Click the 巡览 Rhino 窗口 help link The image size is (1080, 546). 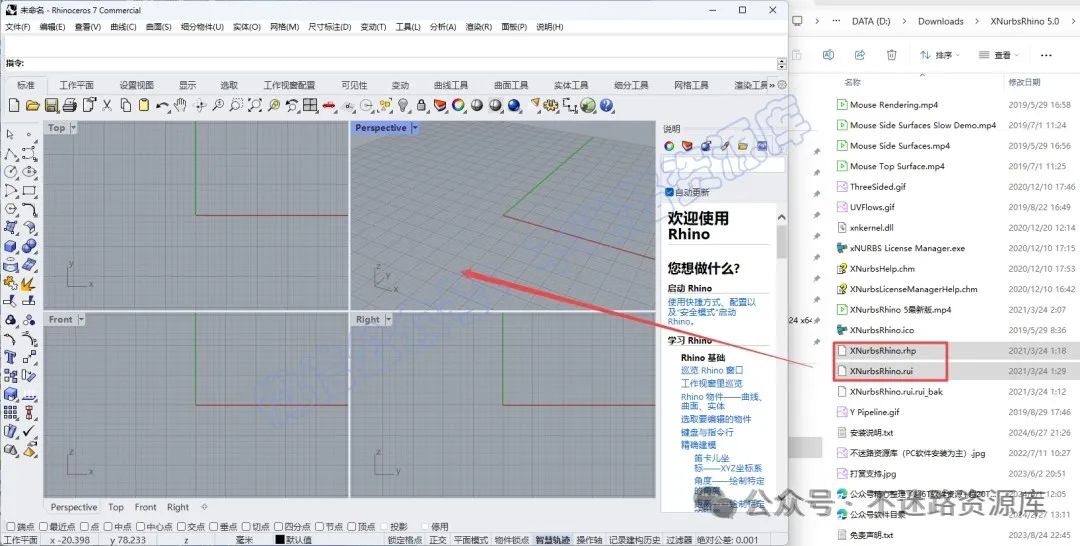pyautogui.click(x=712, y=370)
